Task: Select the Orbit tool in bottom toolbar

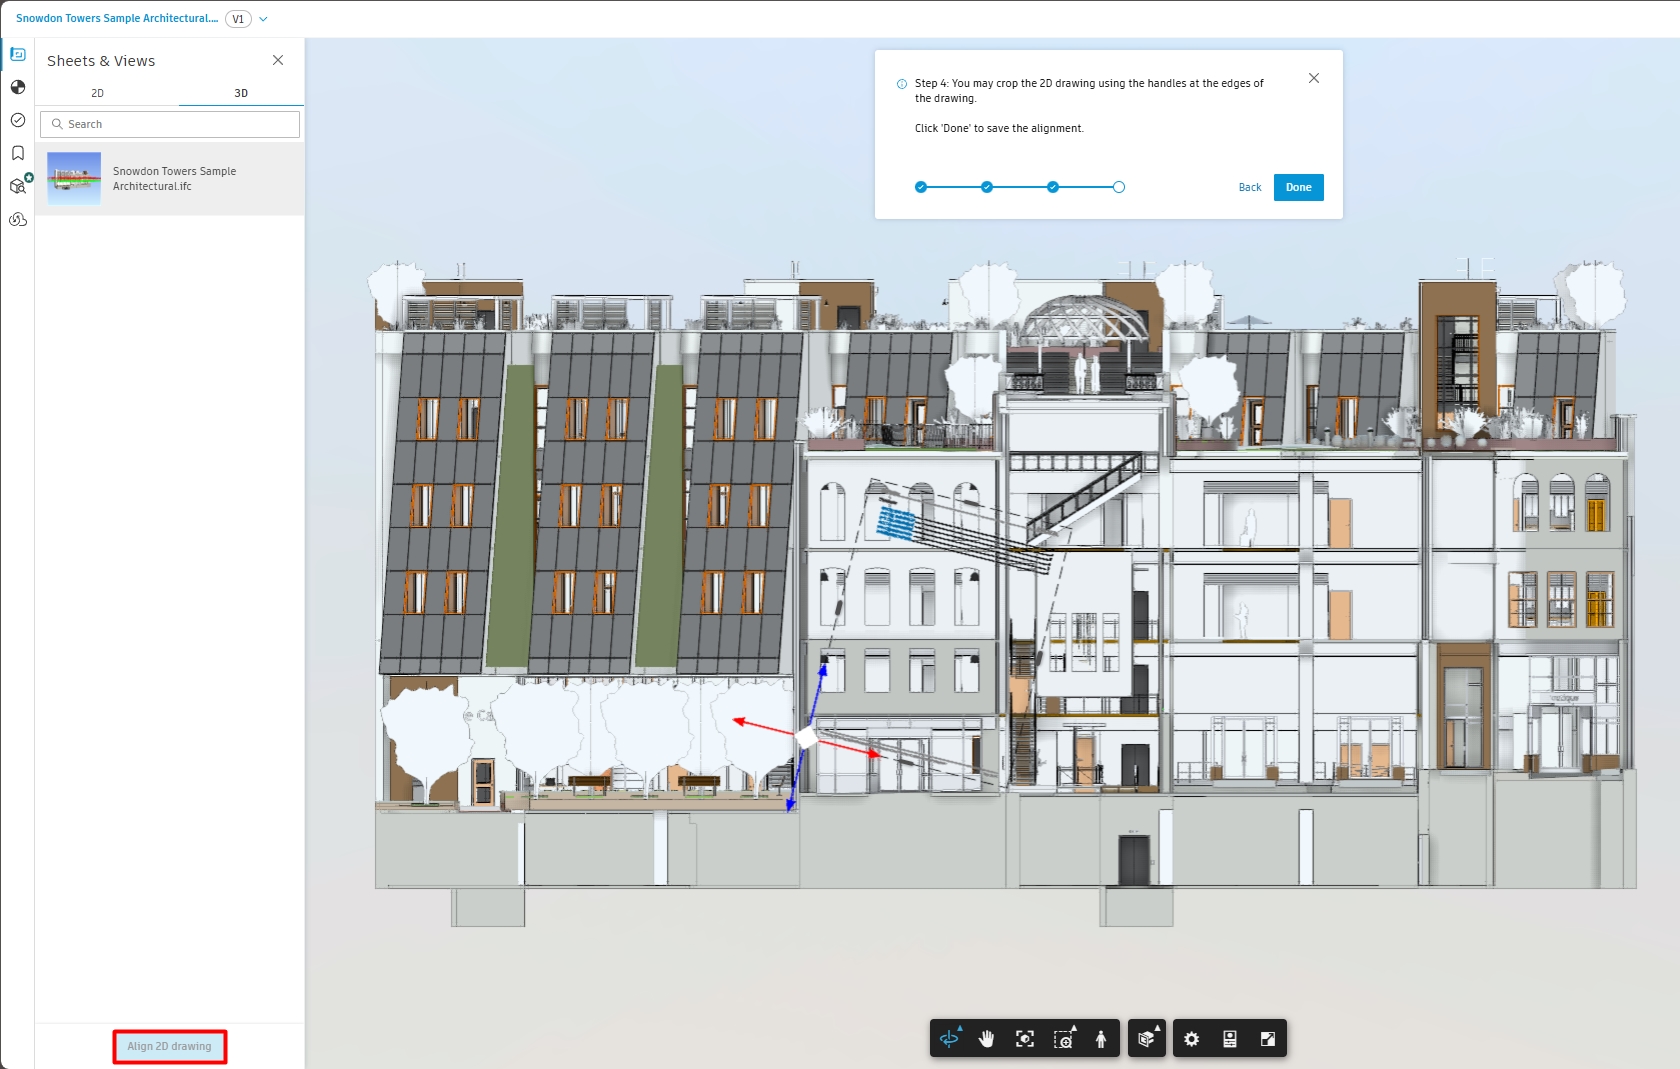Action: pos(950,1038)
